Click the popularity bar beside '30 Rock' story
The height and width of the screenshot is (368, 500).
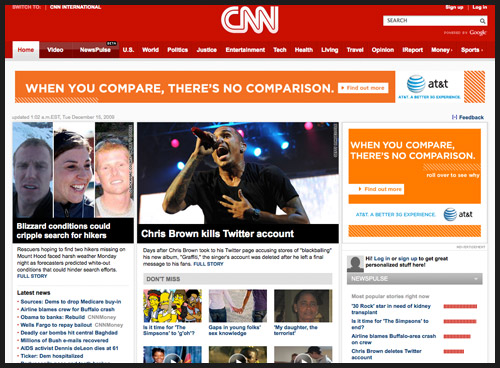[460, 306]
